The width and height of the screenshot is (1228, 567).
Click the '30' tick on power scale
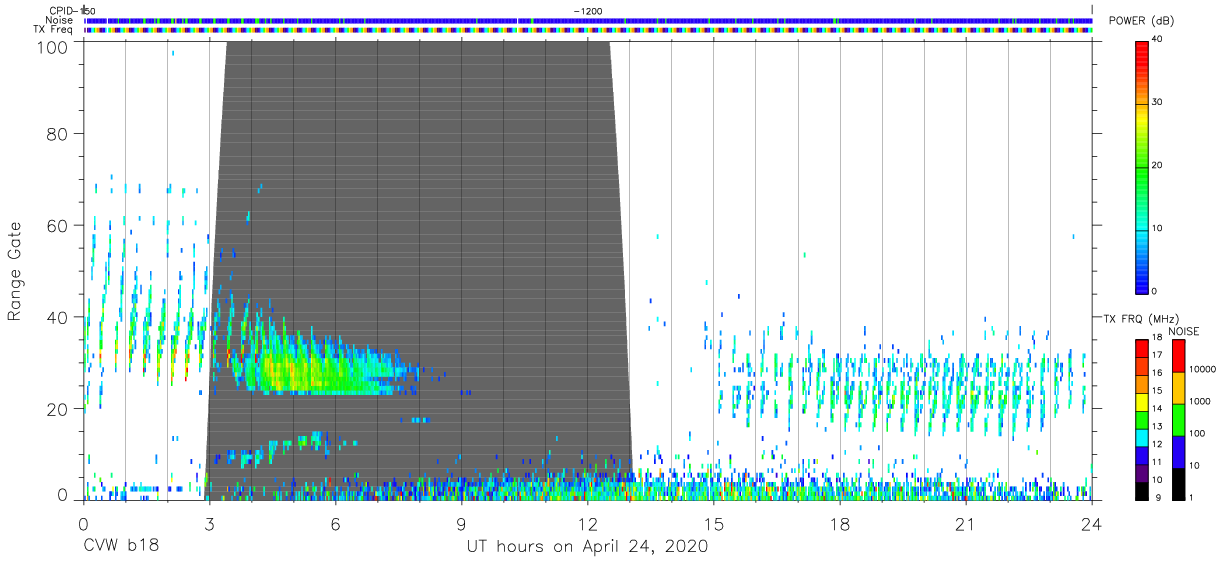tap(1157, 103)
